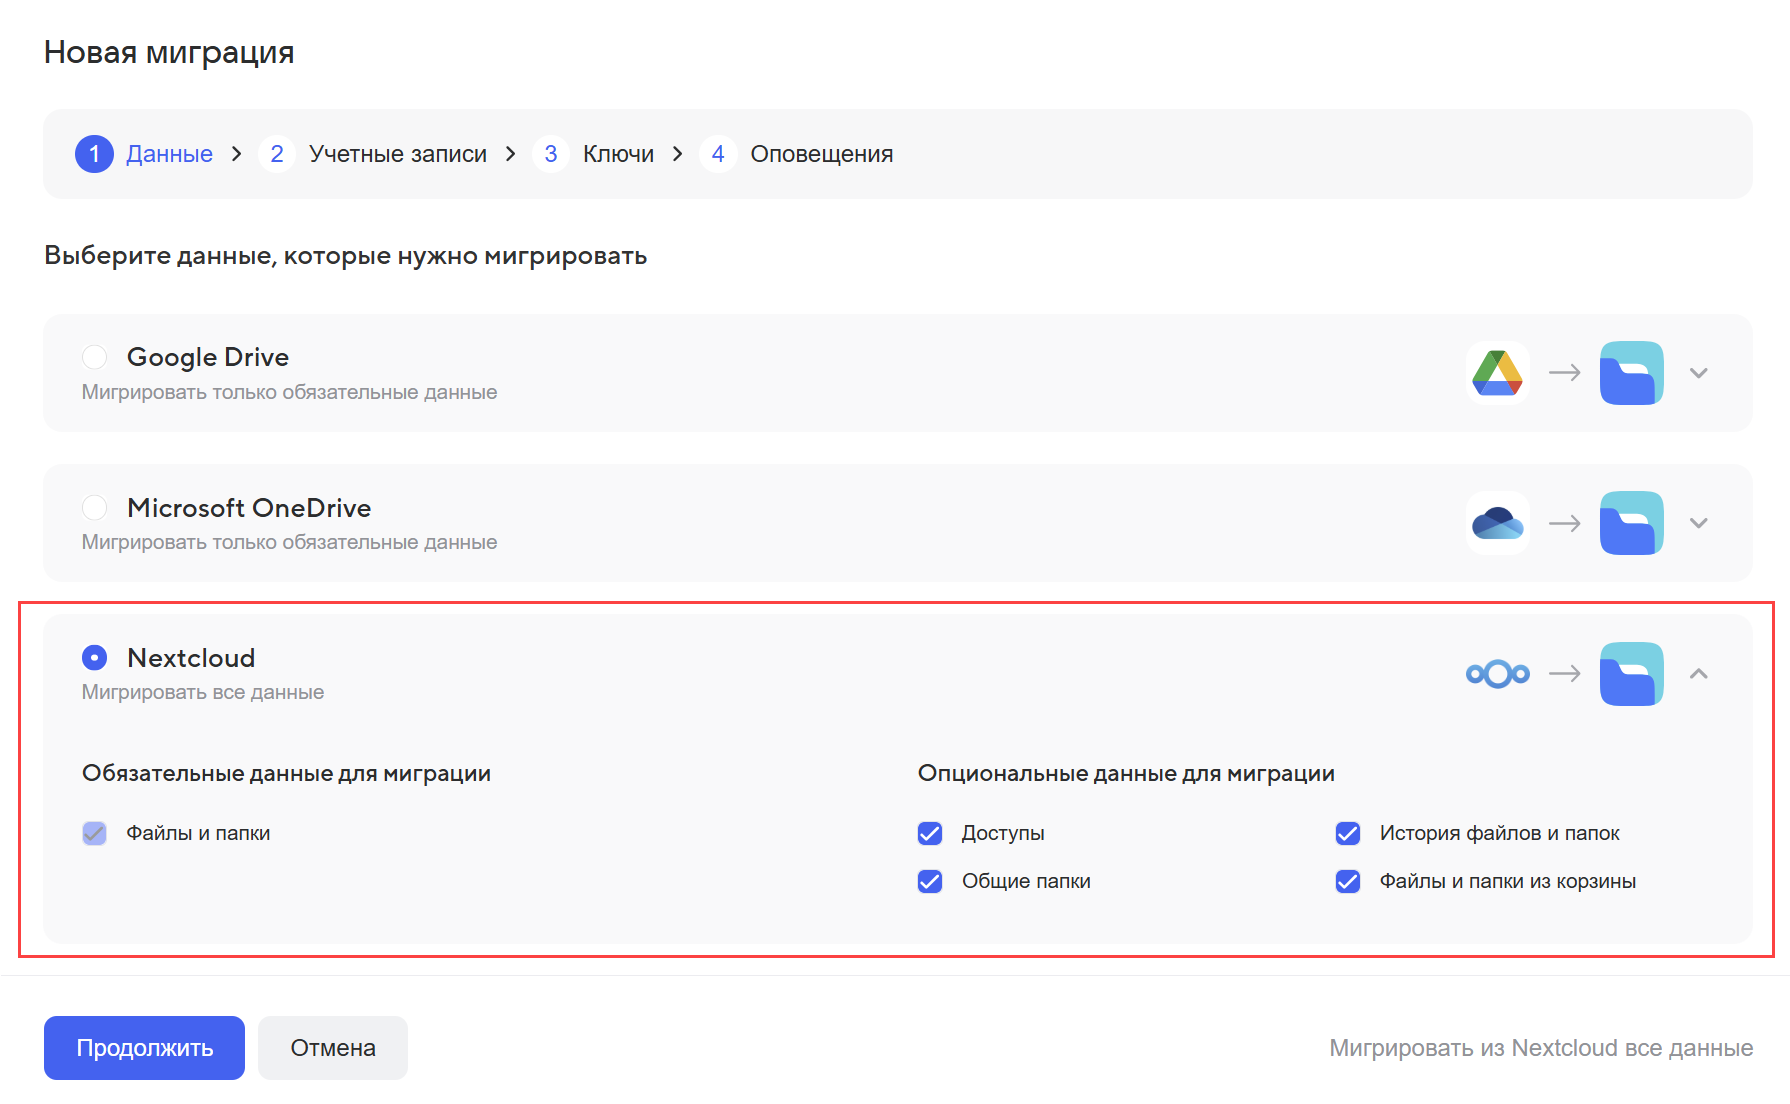Click the Nextcloud logo icon

click(1497, 674)
